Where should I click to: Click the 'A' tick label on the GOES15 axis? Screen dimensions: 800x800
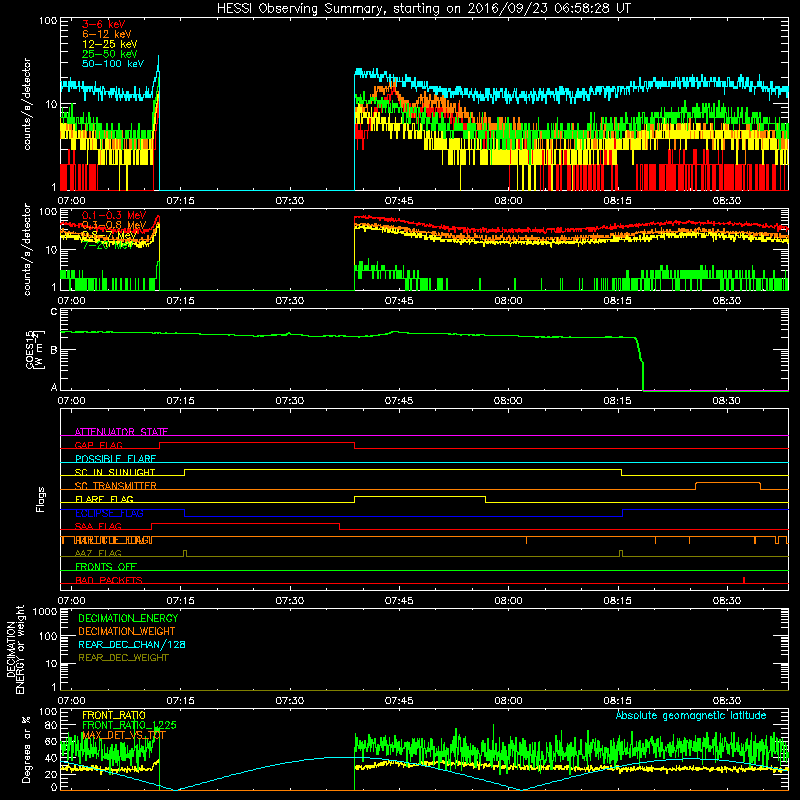54,387
